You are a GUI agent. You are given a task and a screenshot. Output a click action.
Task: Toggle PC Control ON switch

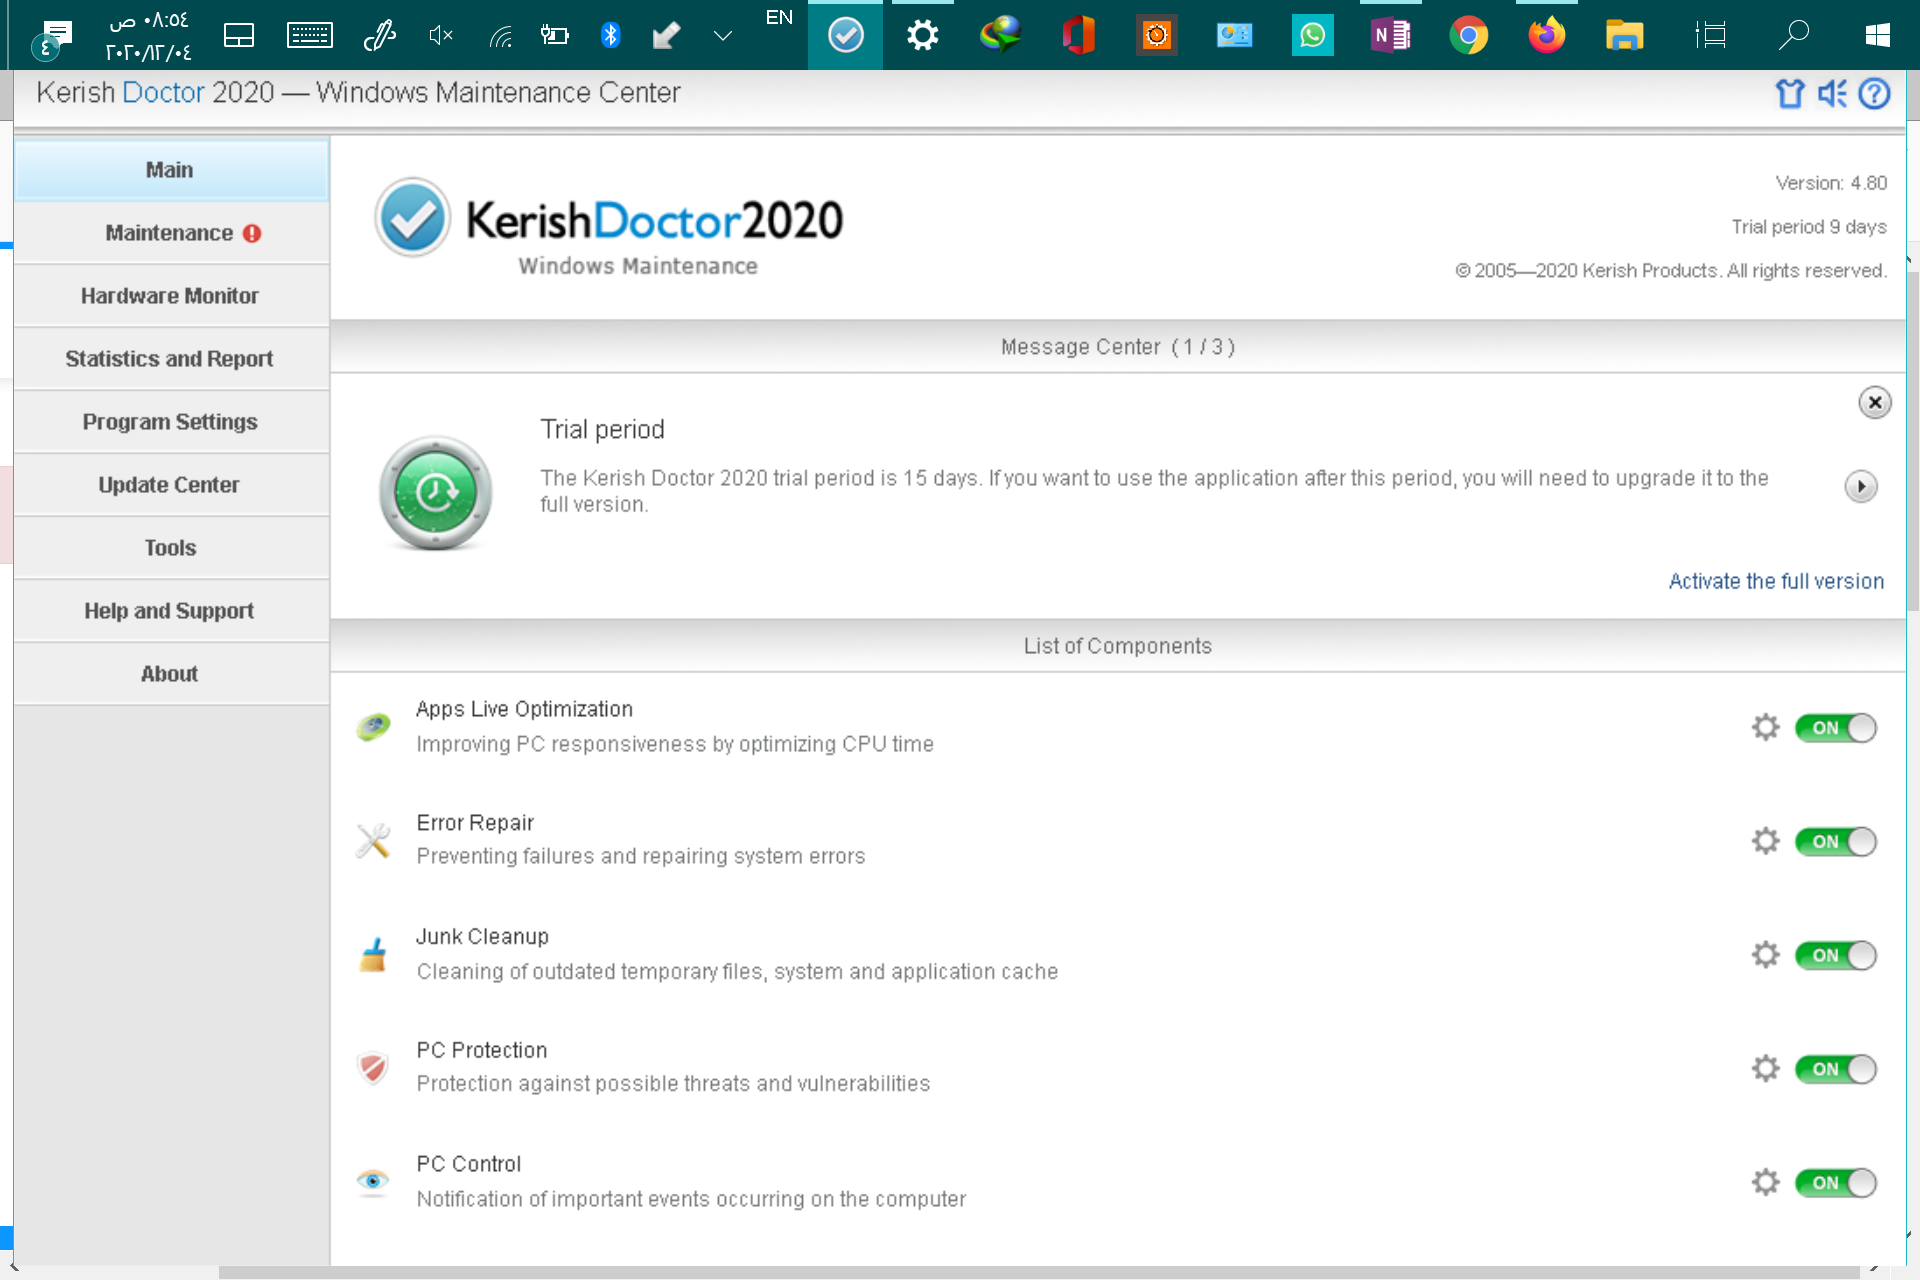click(x=1836, y=1183)
